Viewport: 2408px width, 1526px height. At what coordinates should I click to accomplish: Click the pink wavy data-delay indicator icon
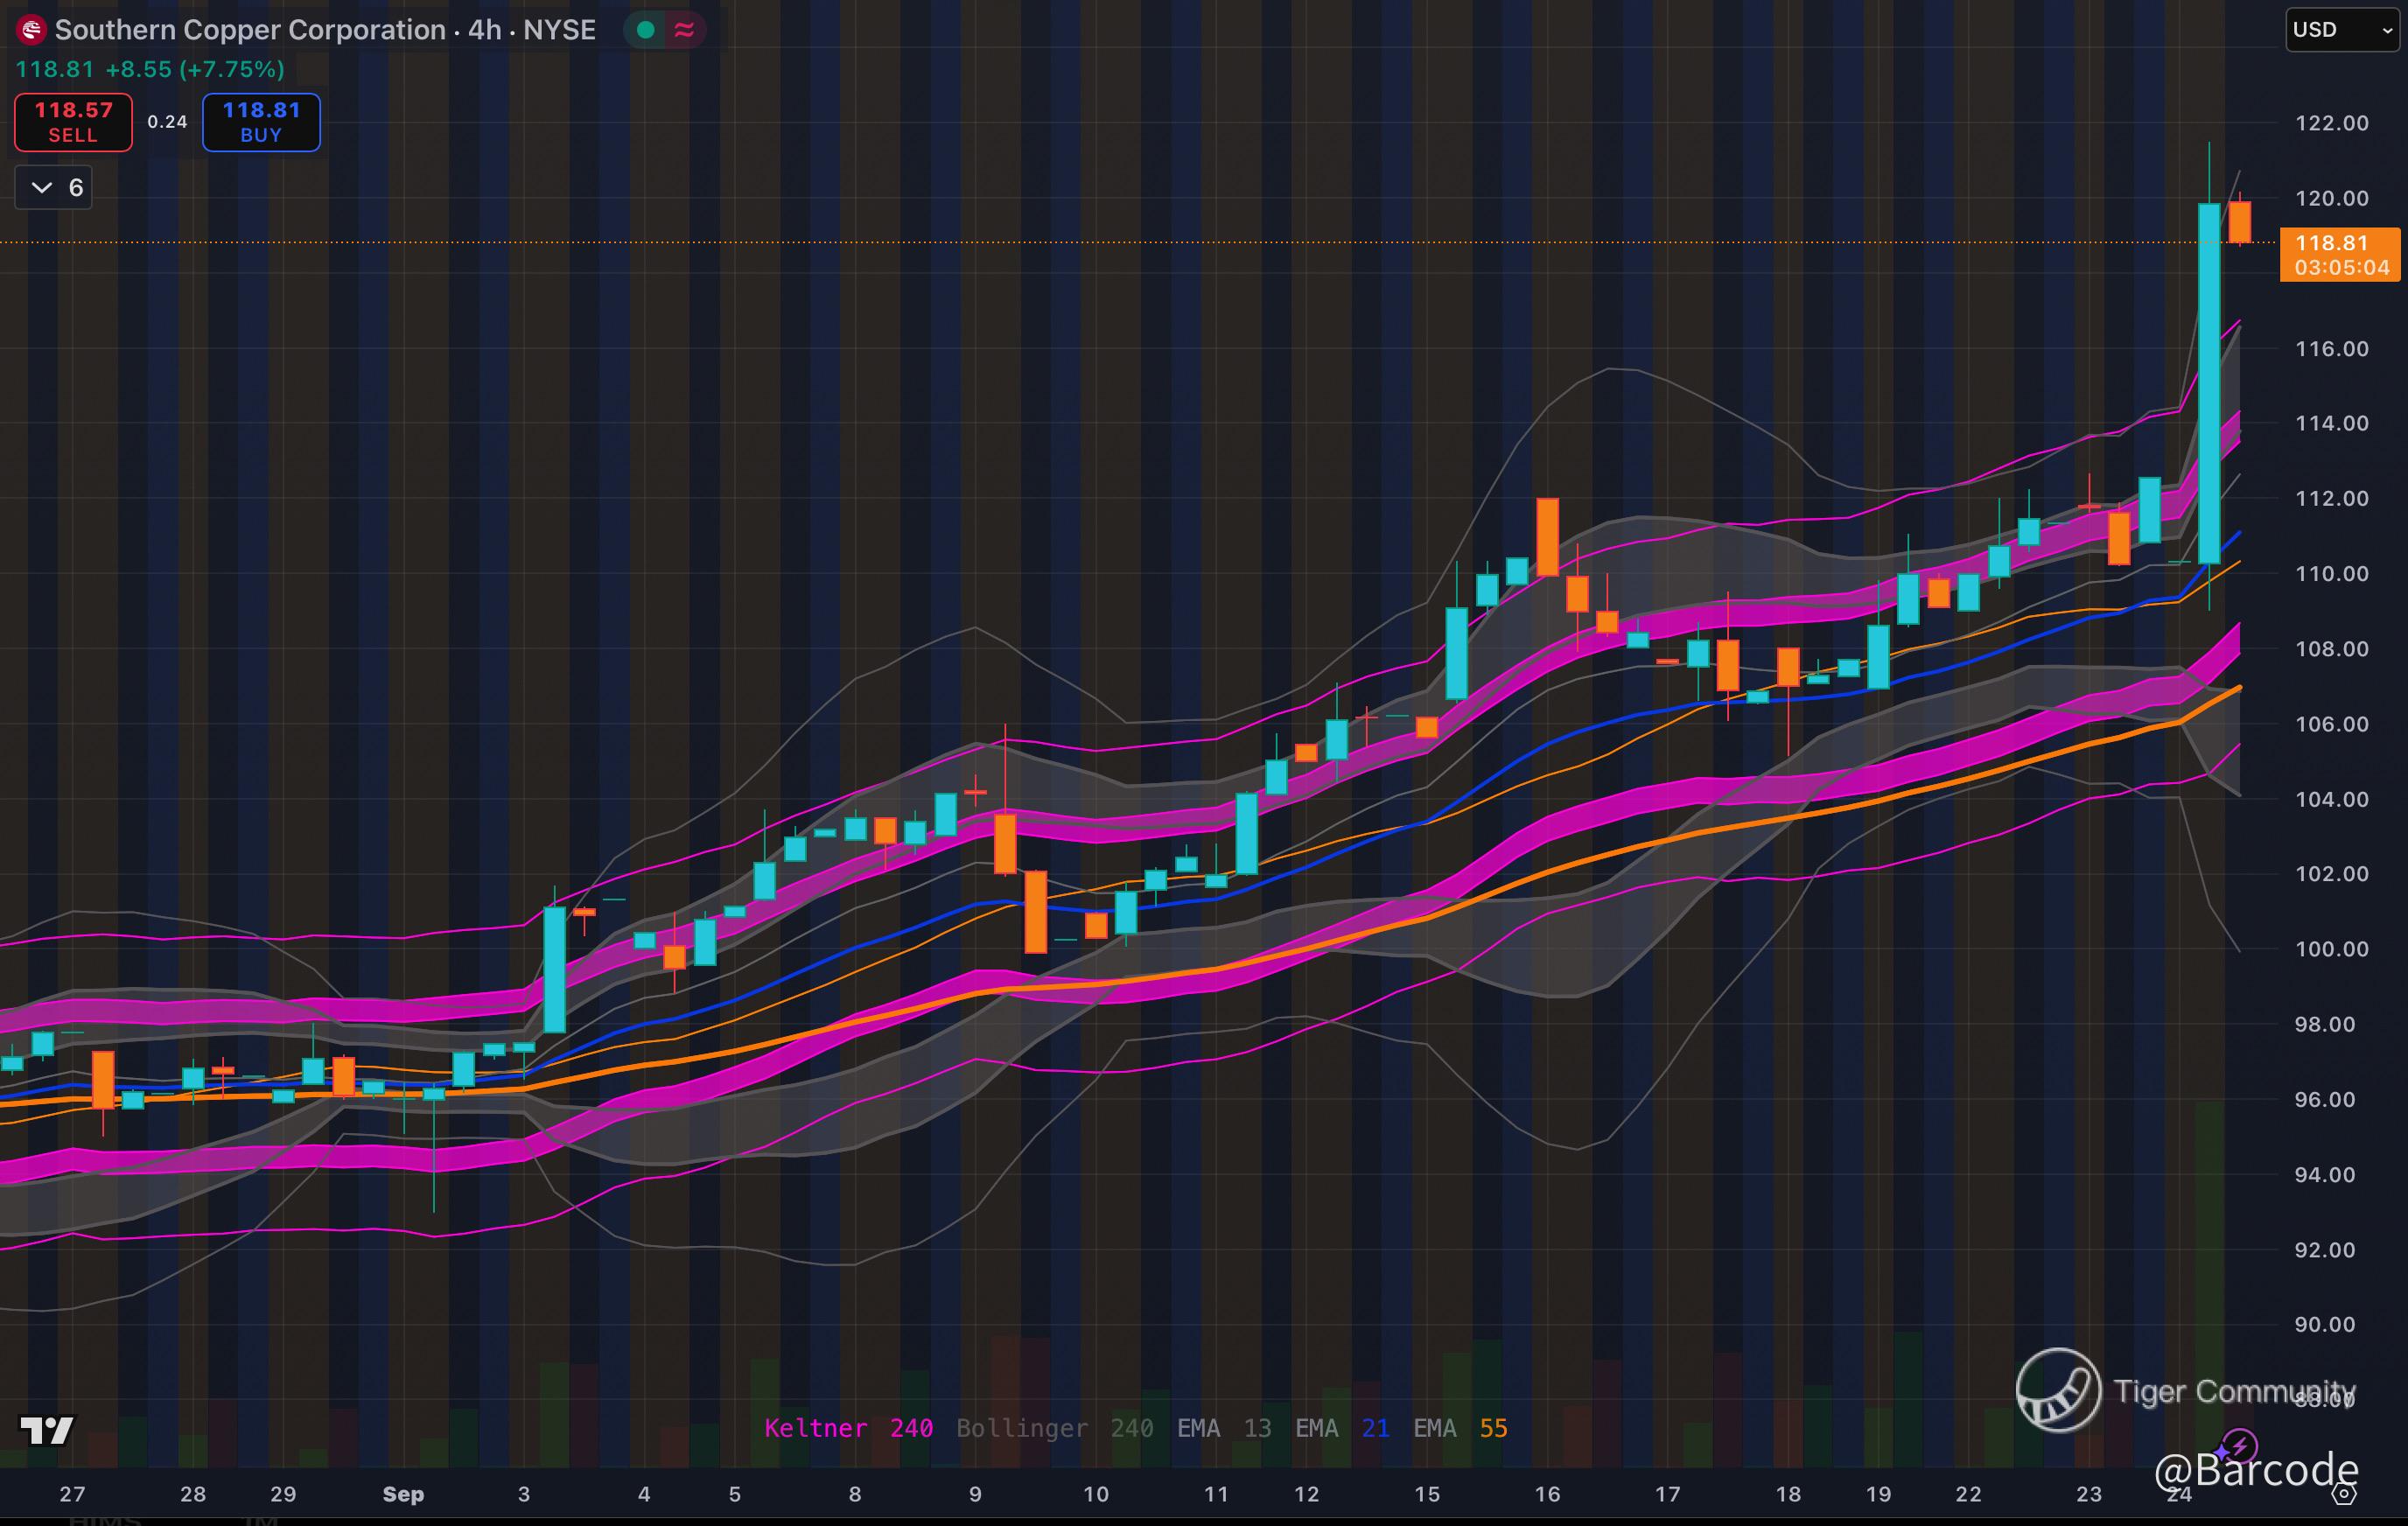point(685,30)
